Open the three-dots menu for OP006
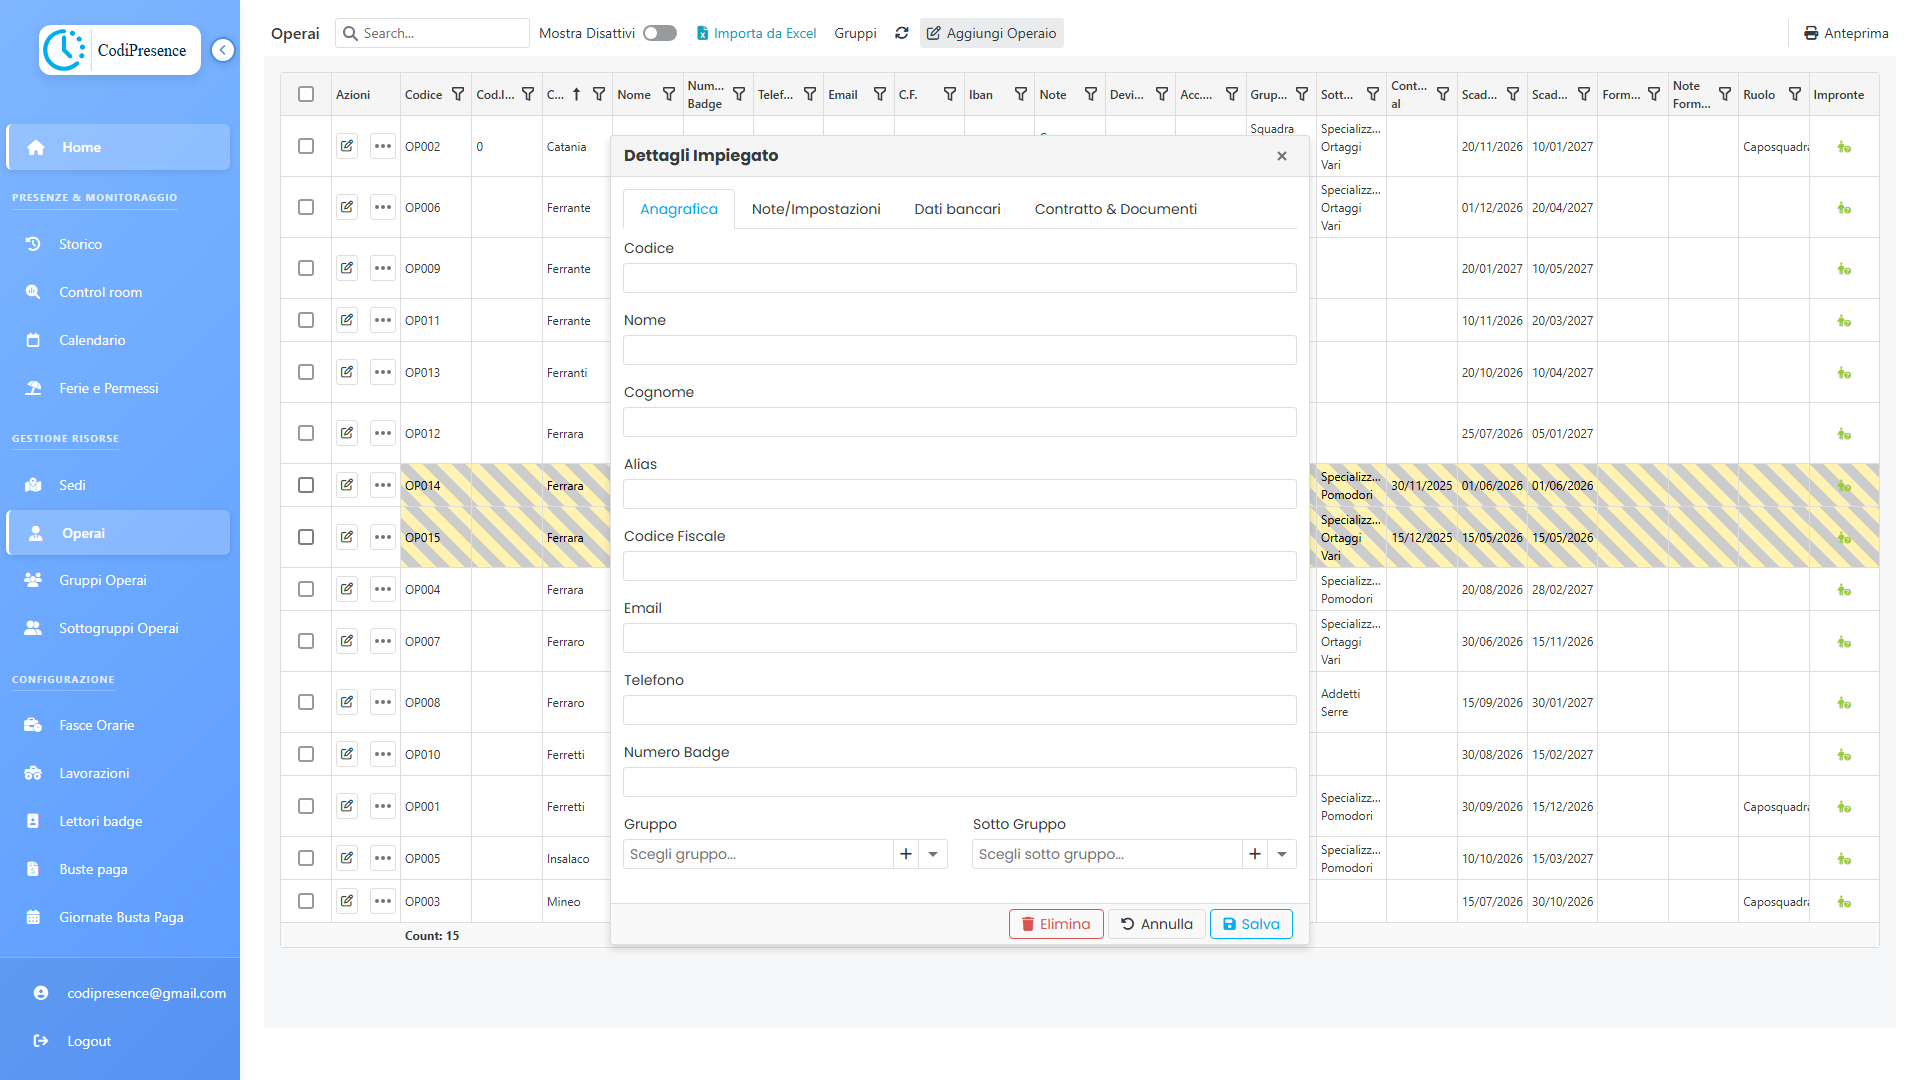This screenshot has height=1080, width=1920. tap(382, 207)
